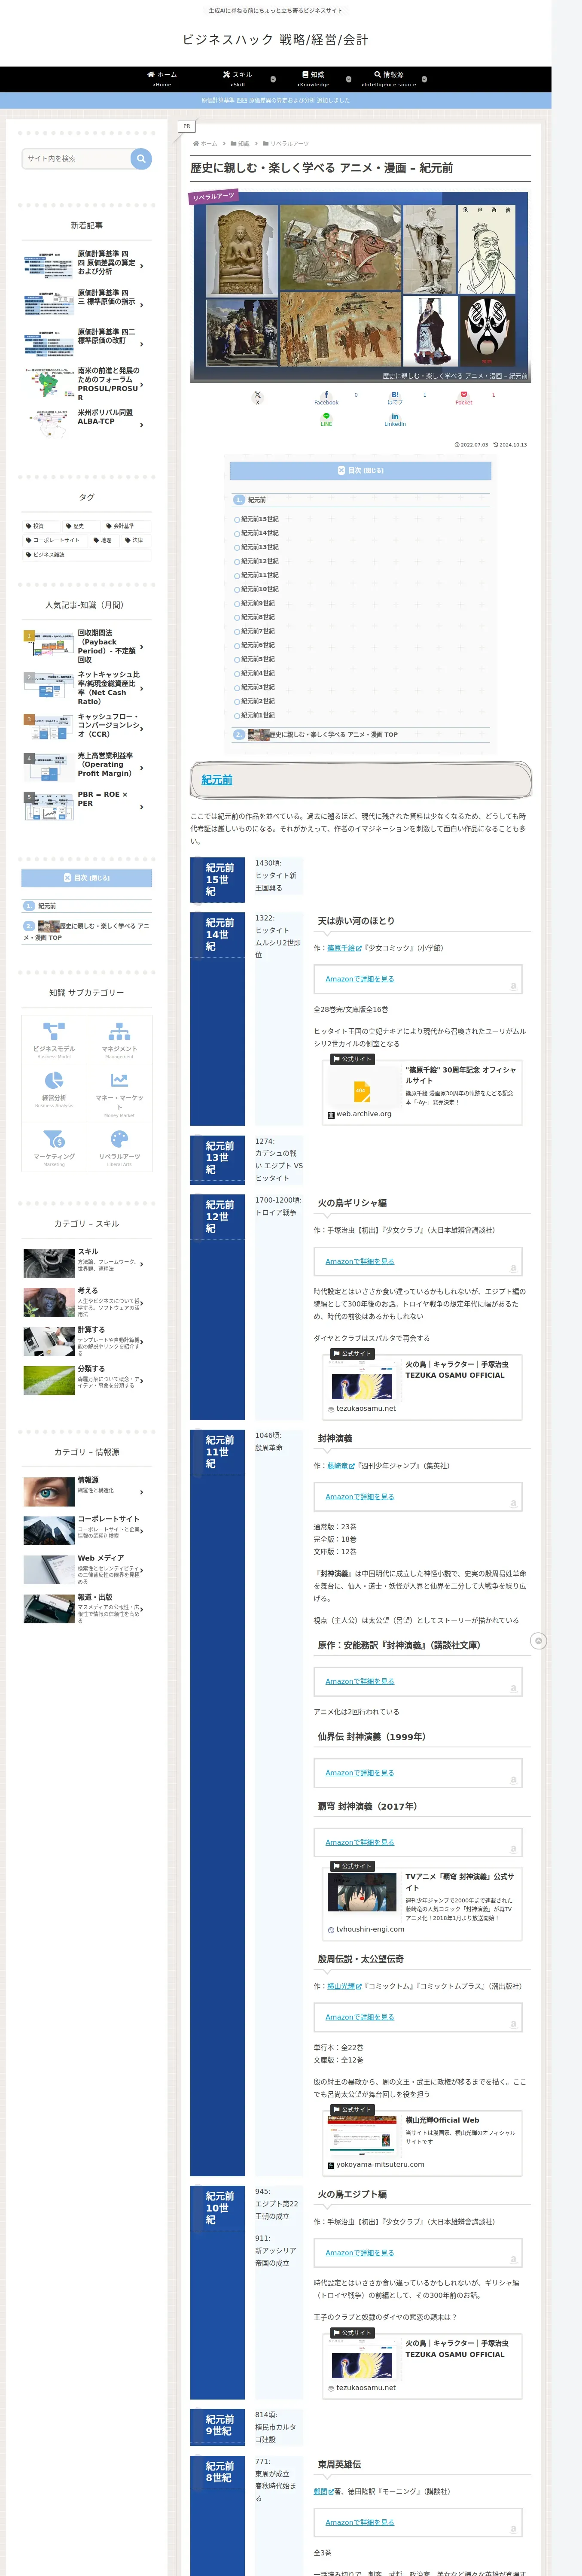The height and width of the screenshot is (2576, 582).
Task: Click the scroll-to-top round button
Action: [538, 1641]
